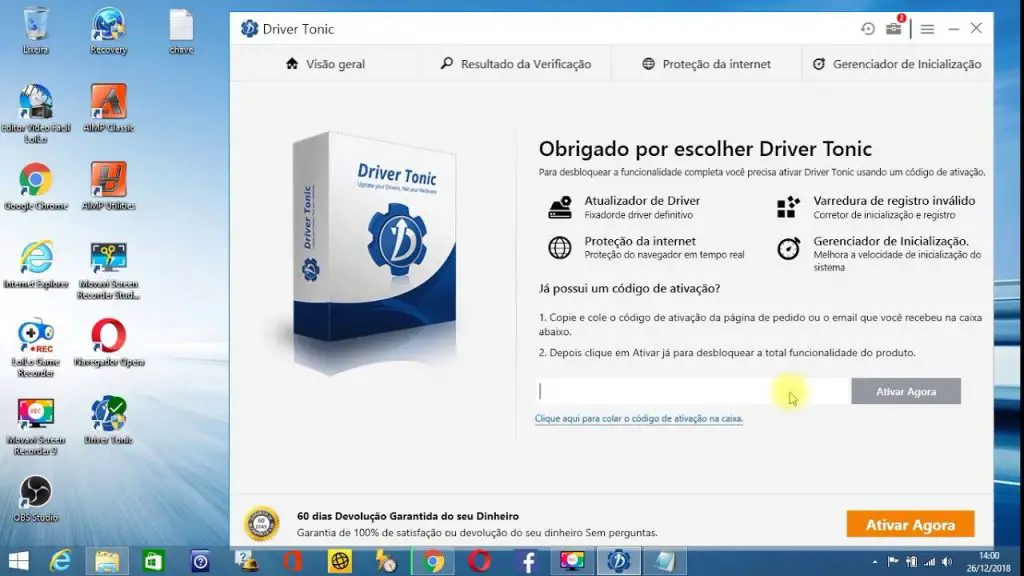This screenshot has width=1024, height=576.
Task: Click the volume speaker tray icon
Action: coord(947,562)
